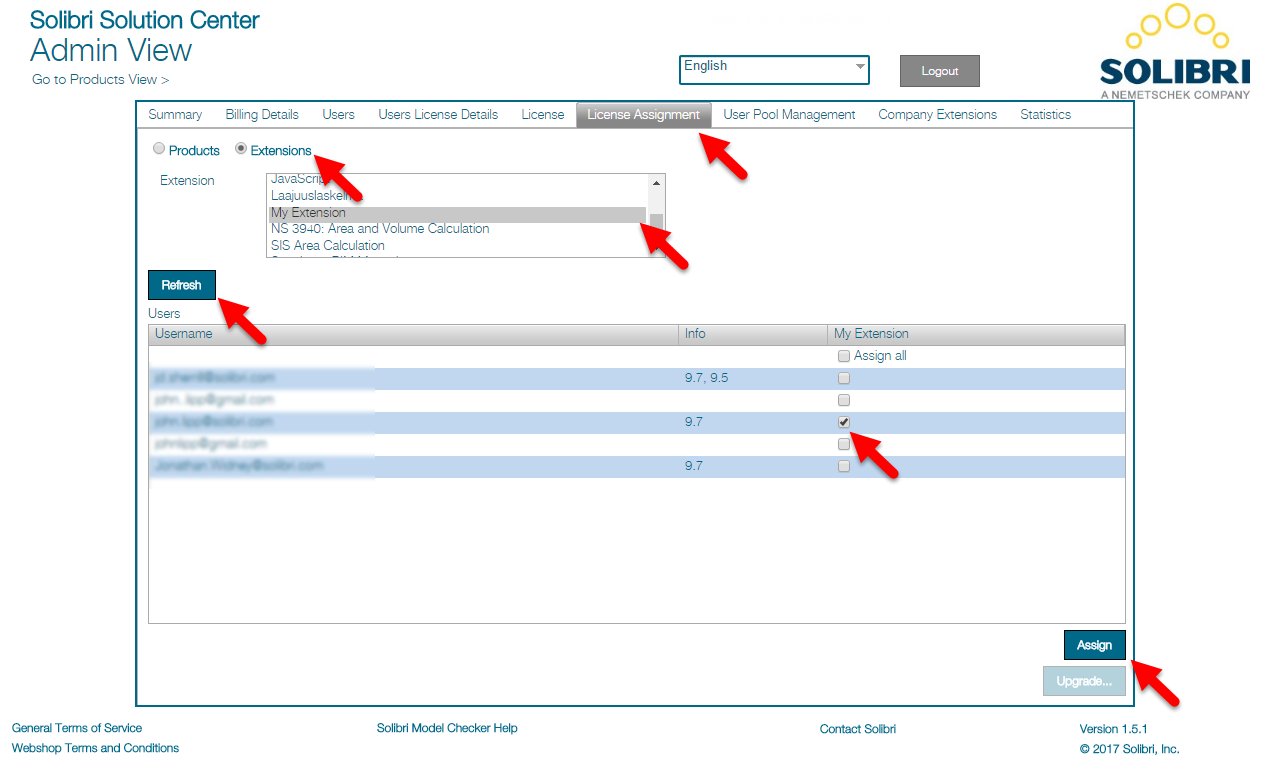
Task: Open the Webshop Terms and Conditions link
Action: (x=95, y=748)
